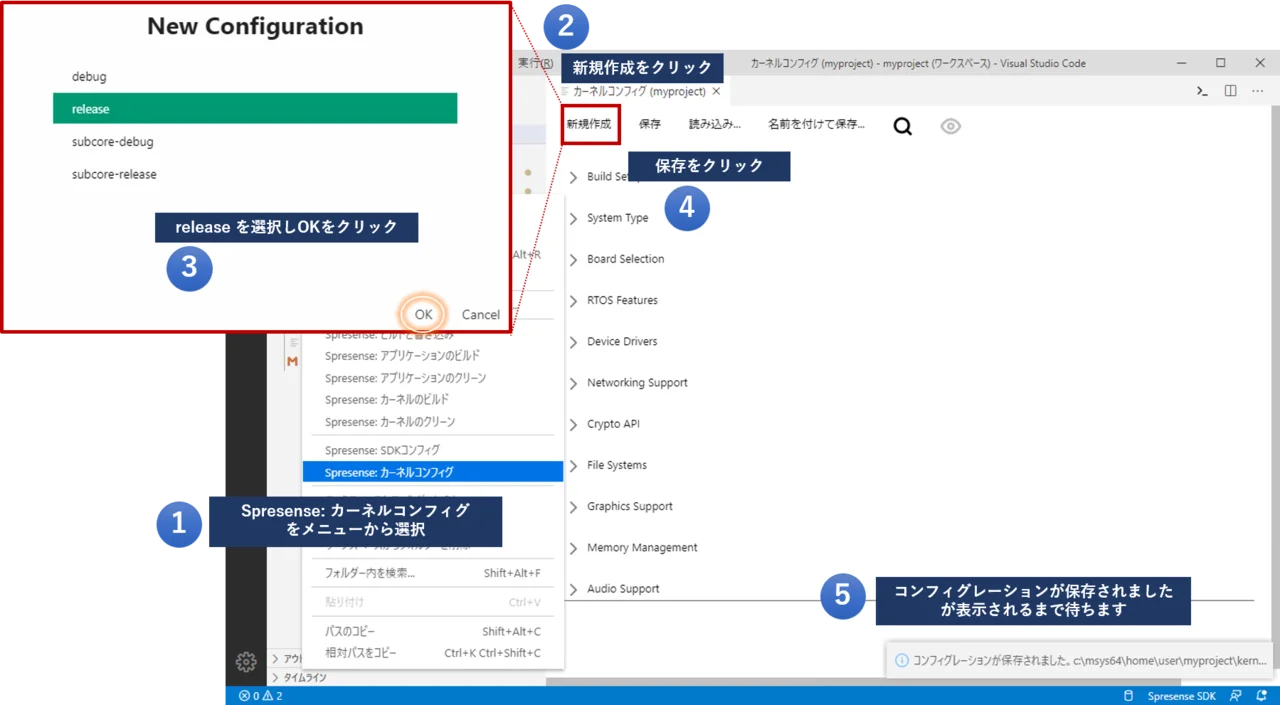Expand the Memory Management section
The width and height of the screenshot is (1280, 705).
(634, 548)
